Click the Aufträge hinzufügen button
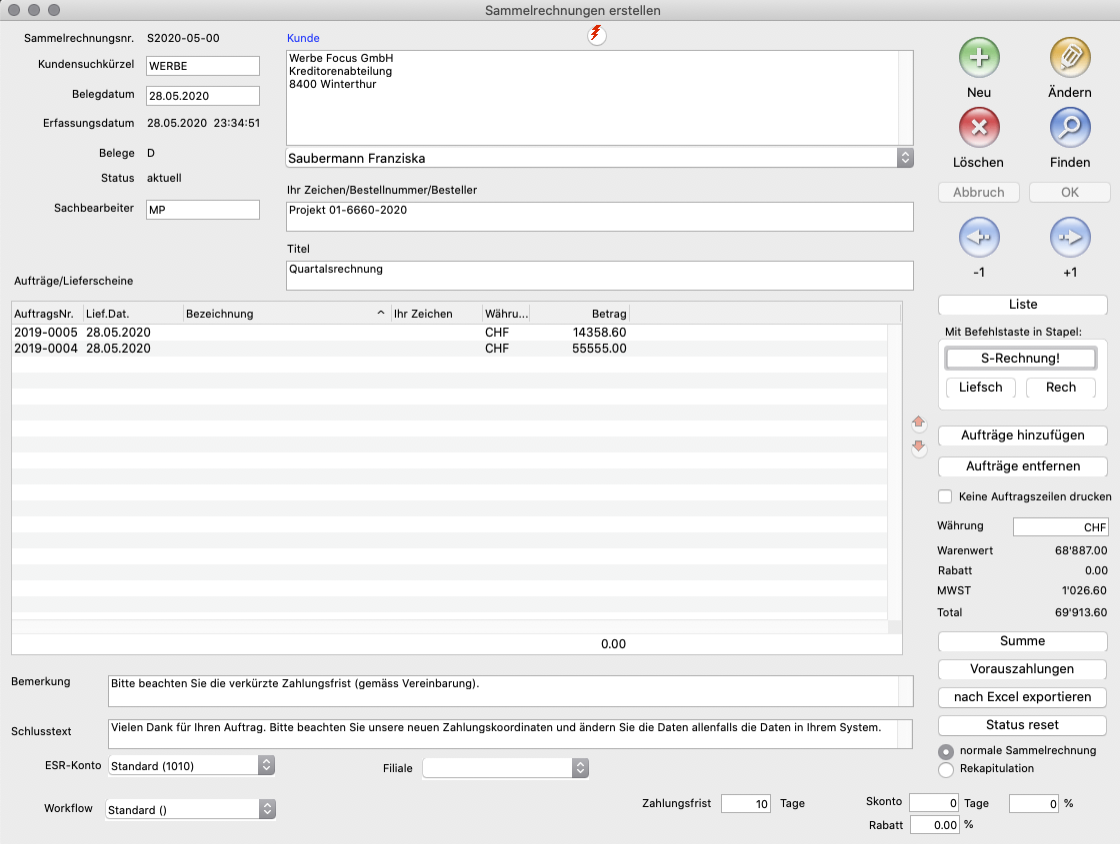Screen dimensions: 1120x844 [1021, 436]
